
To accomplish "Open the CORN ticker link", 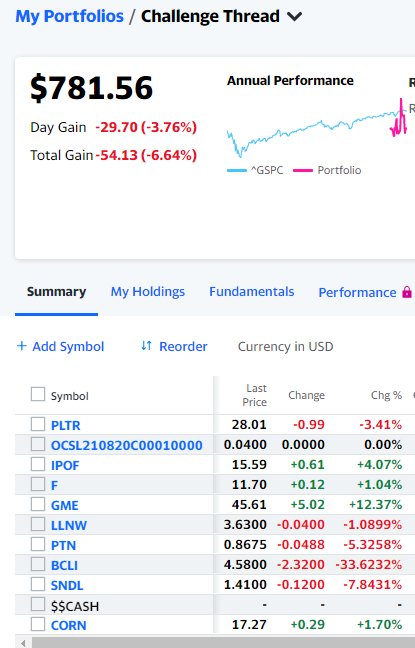I will tap(69, 625).
